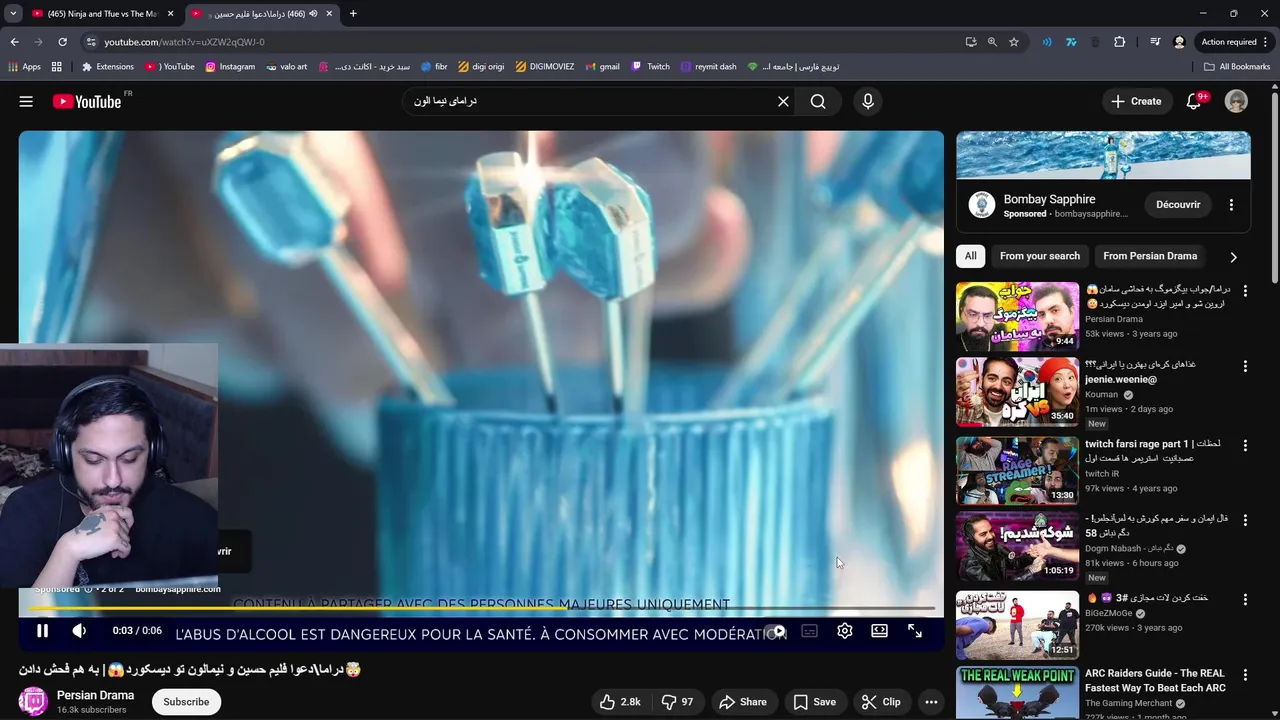The width and height of the screenshot is (1280, 720).
Task: Open more actions ellipsis below video
Action: [931, 702]
